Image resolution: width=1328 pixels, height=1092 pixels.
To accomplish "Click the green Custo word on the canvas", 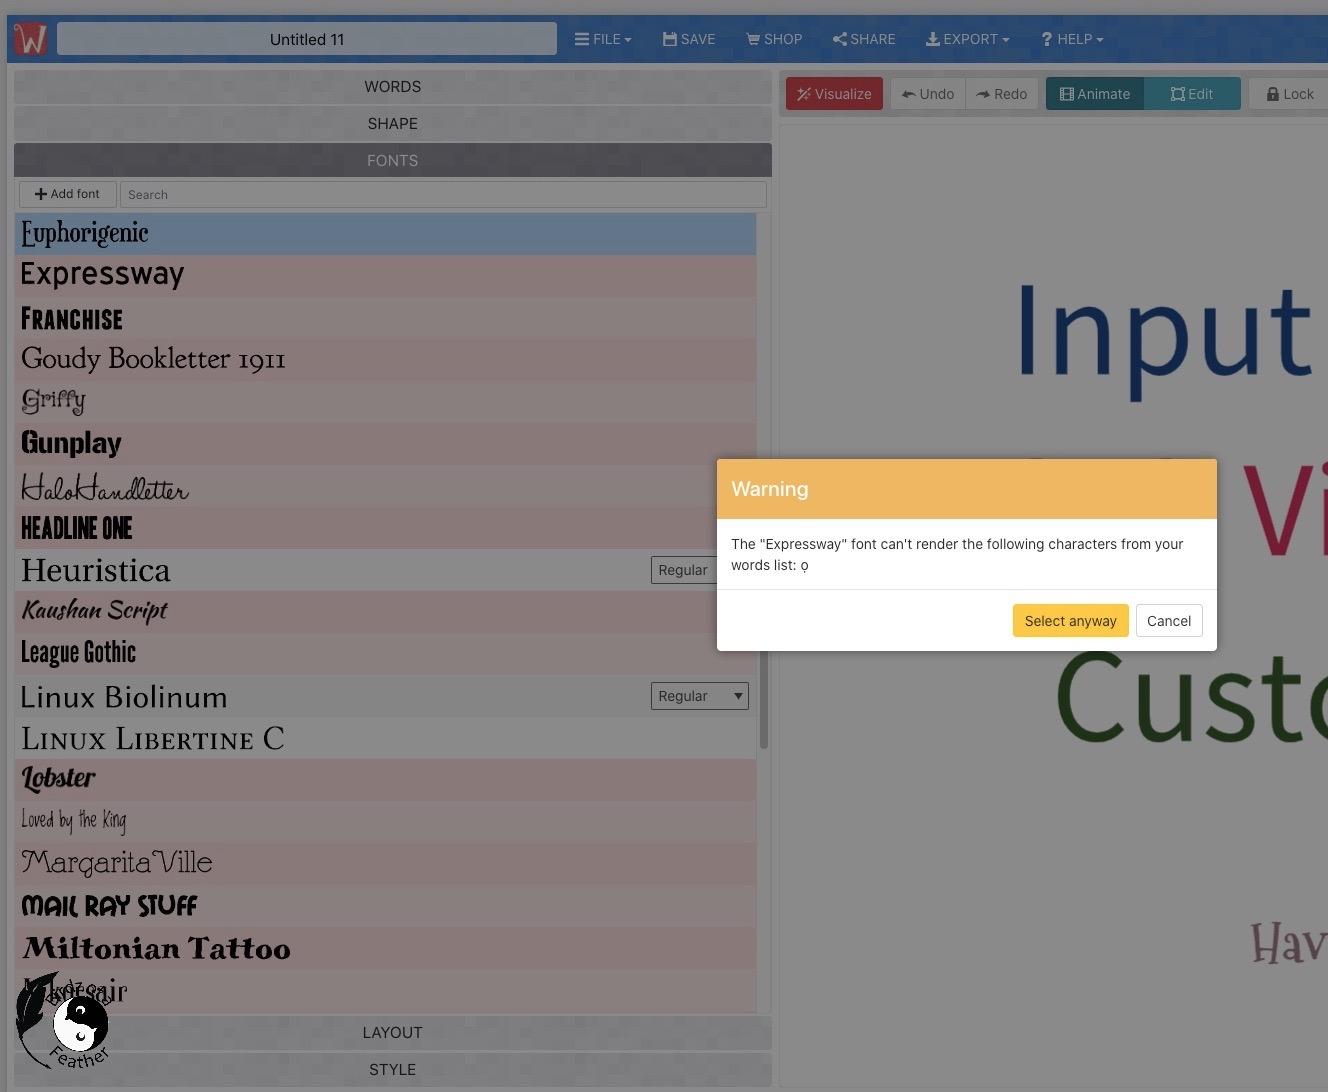I will click(x=1192, y=697).
